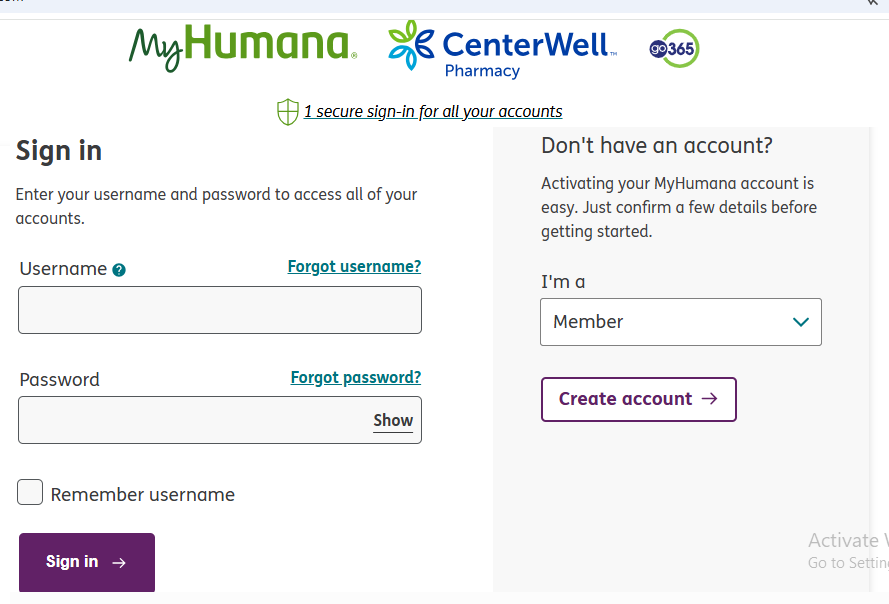
Task: Toggle Show to reveal the password
Action: [392, 420]
